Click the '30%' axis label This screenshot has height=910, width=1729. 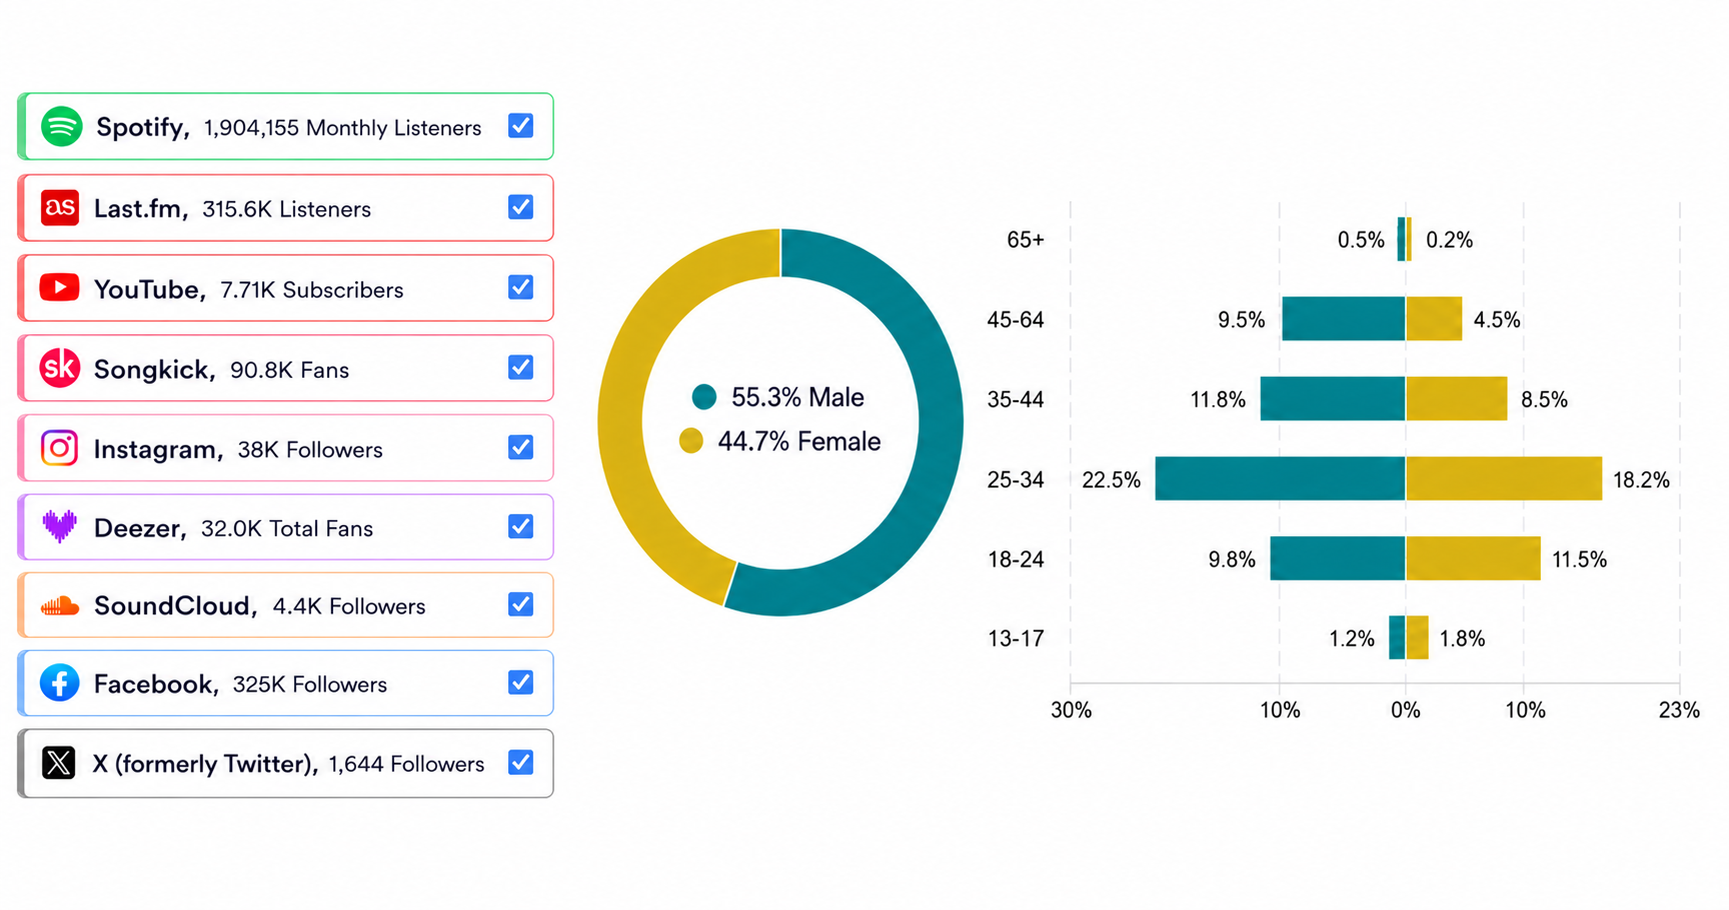pos(1071,710)
